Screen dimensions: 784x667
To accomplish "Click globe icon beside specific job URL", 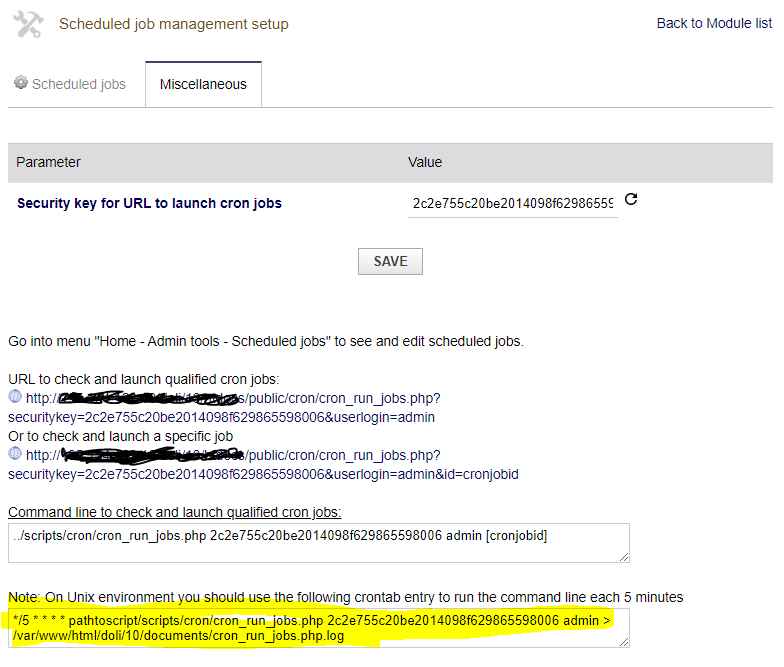I will click(14, 453).
